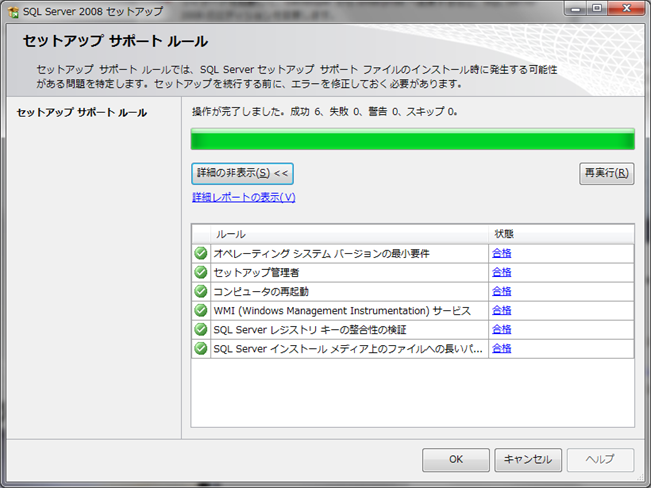Select SQL Server インストール メディア rule text
This screenshot has width=651, height=488.
point(348,349)
